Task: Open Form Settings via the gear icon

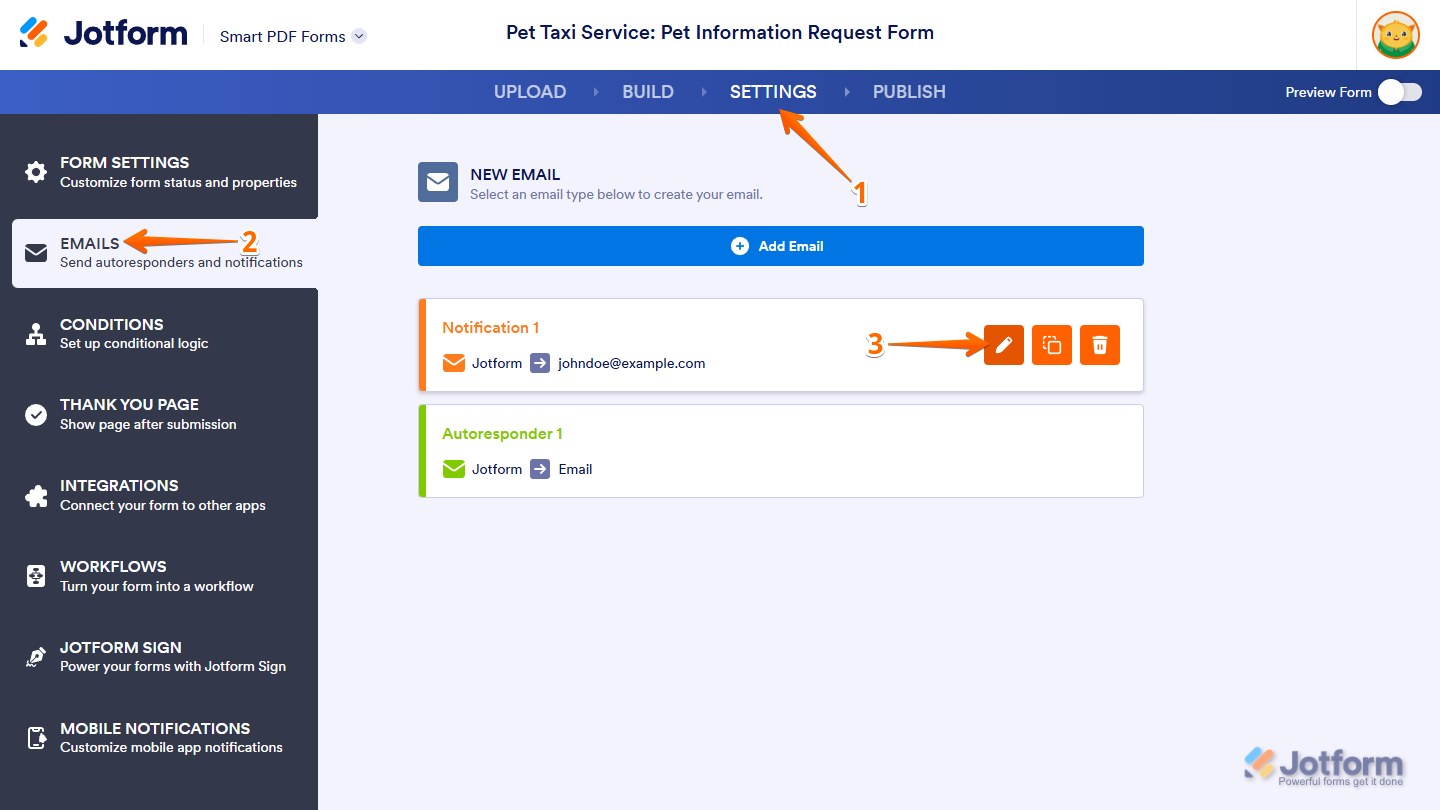Action: [36, 172]
